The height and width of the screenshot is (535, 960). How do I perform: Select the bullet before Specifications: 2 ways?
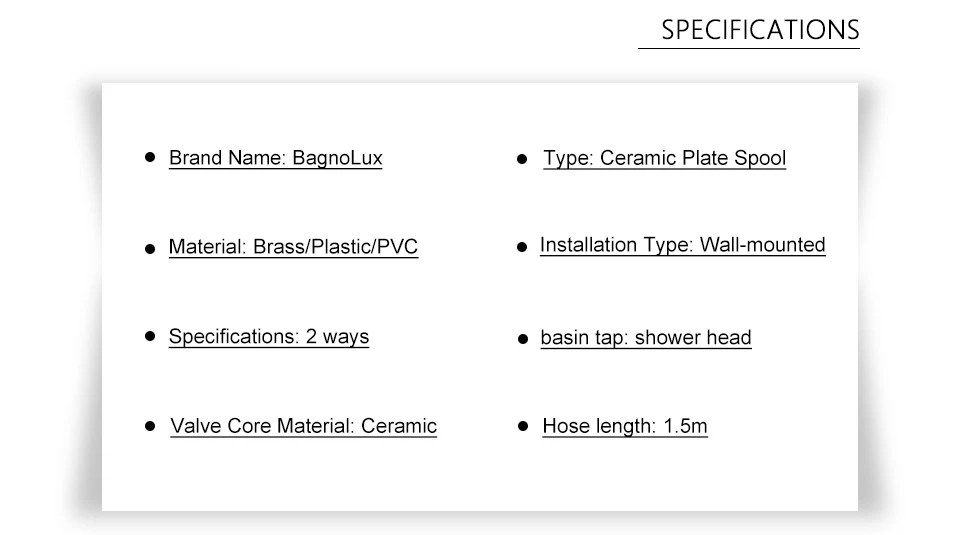pos(150,336)
